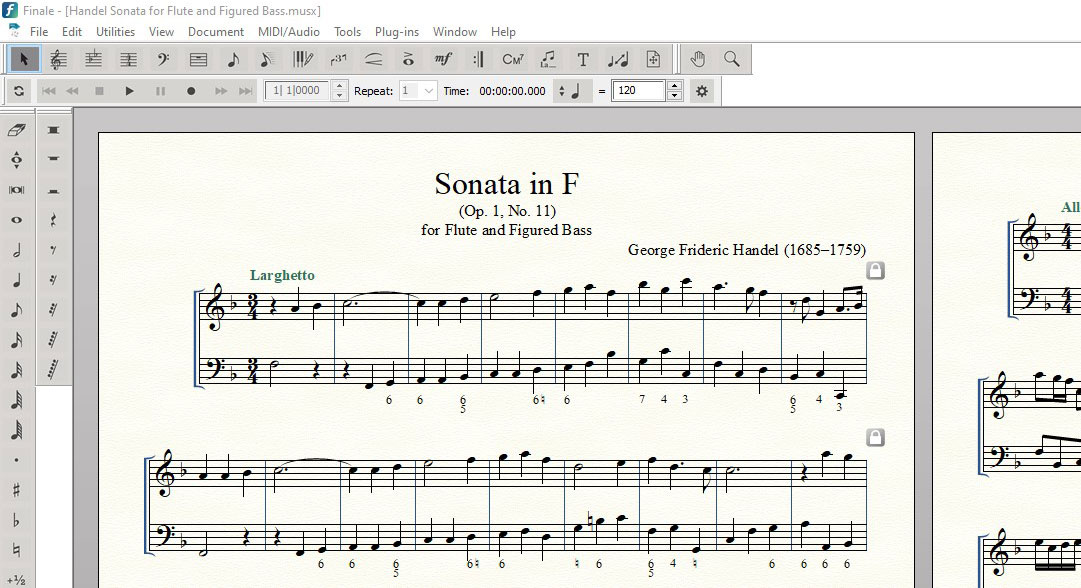The image size is (1081, 588).
Task: Choose the HyperScribe tool
Action: tap(303, 59)
